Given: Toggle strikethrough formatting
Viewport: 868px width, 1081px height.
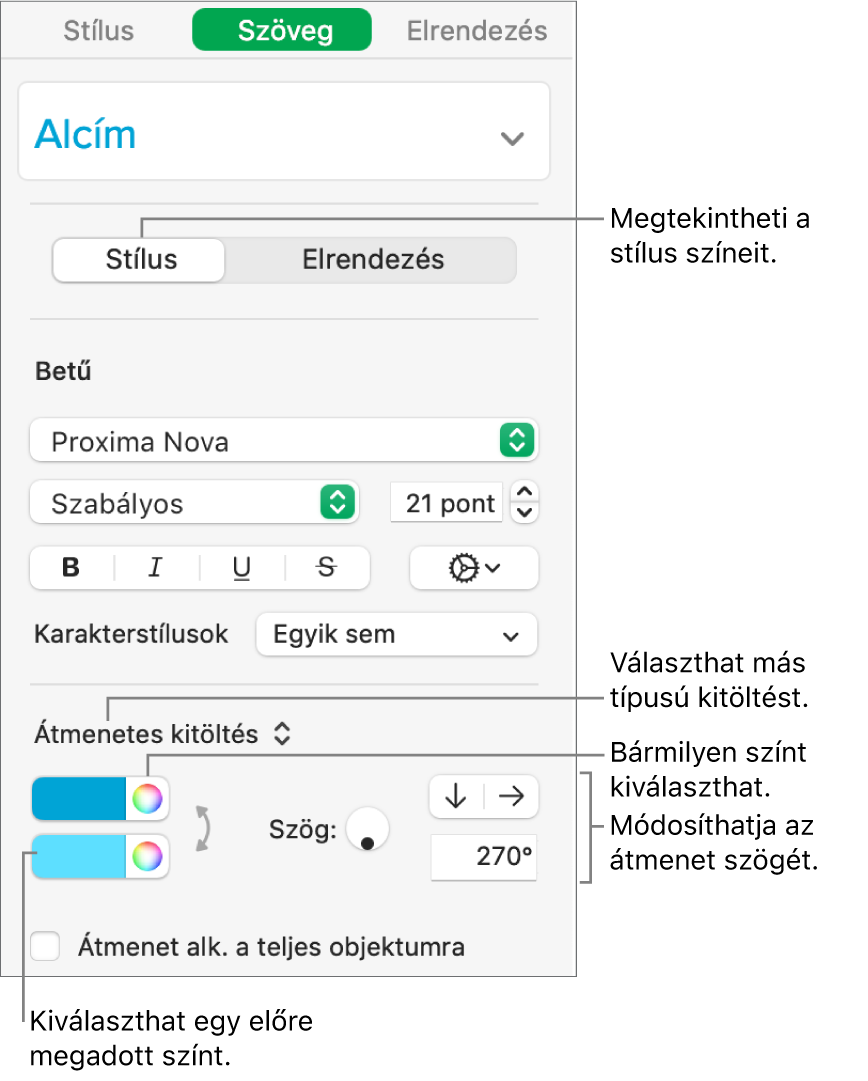Looking at the screenshot, I should pyautogui.click(x=325, y=568).
